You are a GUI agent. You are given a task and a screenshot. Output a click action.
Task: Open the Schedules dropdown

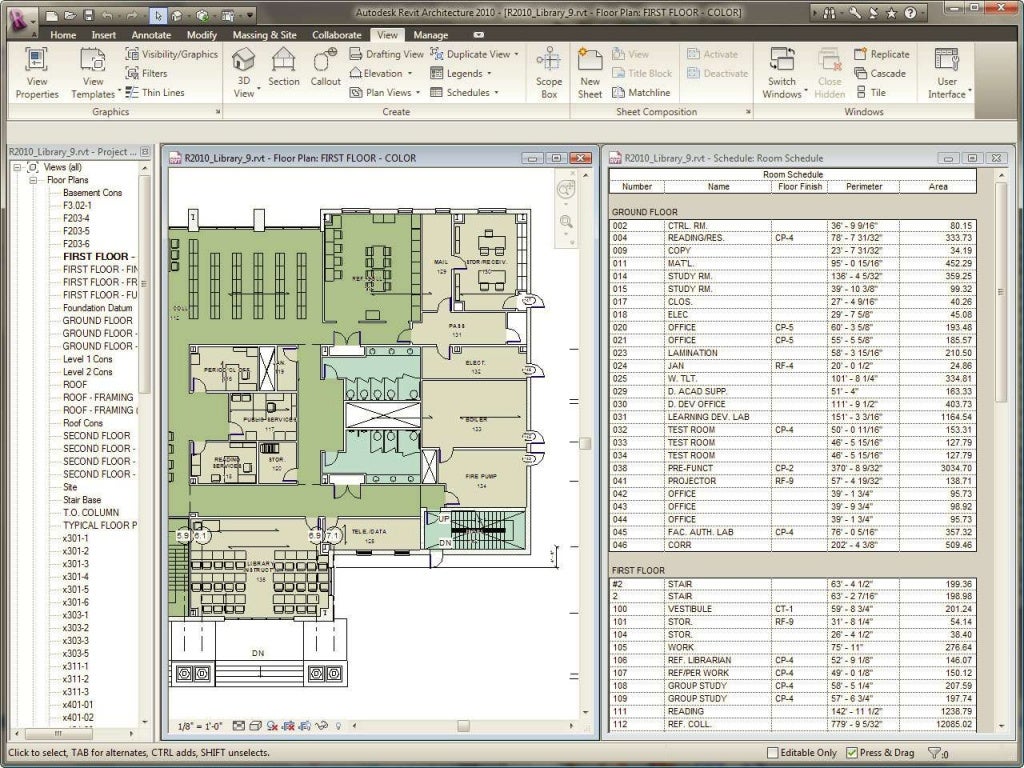tap(464, 93)
